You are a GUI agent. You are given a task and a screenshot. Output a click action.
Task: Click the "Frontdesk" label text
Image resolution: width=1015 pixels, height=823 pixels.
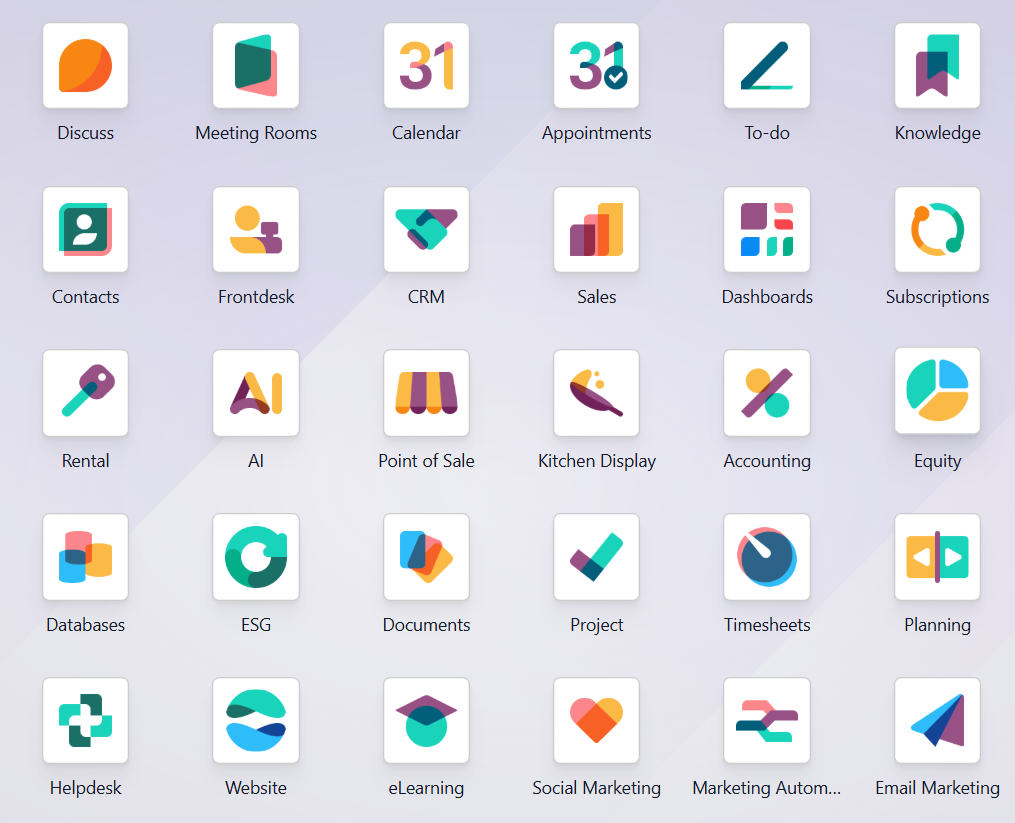pyautogui.click(x=256, y=297)
